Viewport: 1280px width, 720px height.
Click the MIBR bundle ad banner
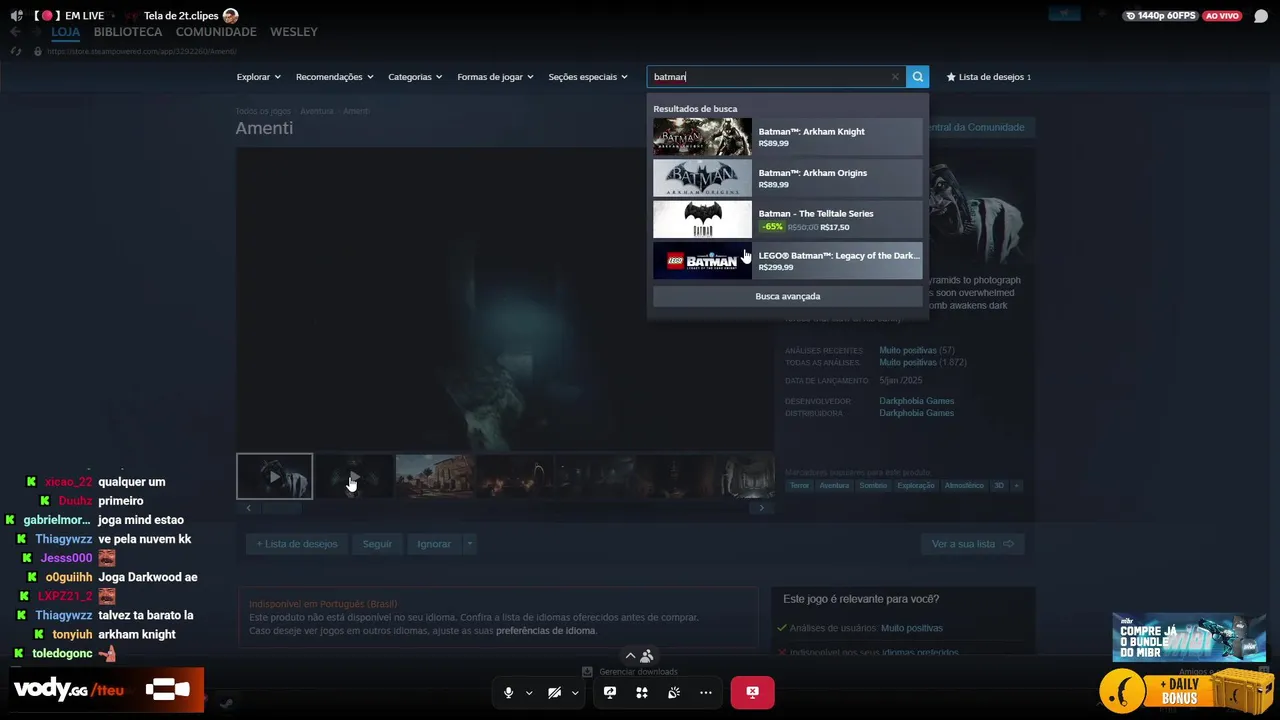tap(1189, 637)
